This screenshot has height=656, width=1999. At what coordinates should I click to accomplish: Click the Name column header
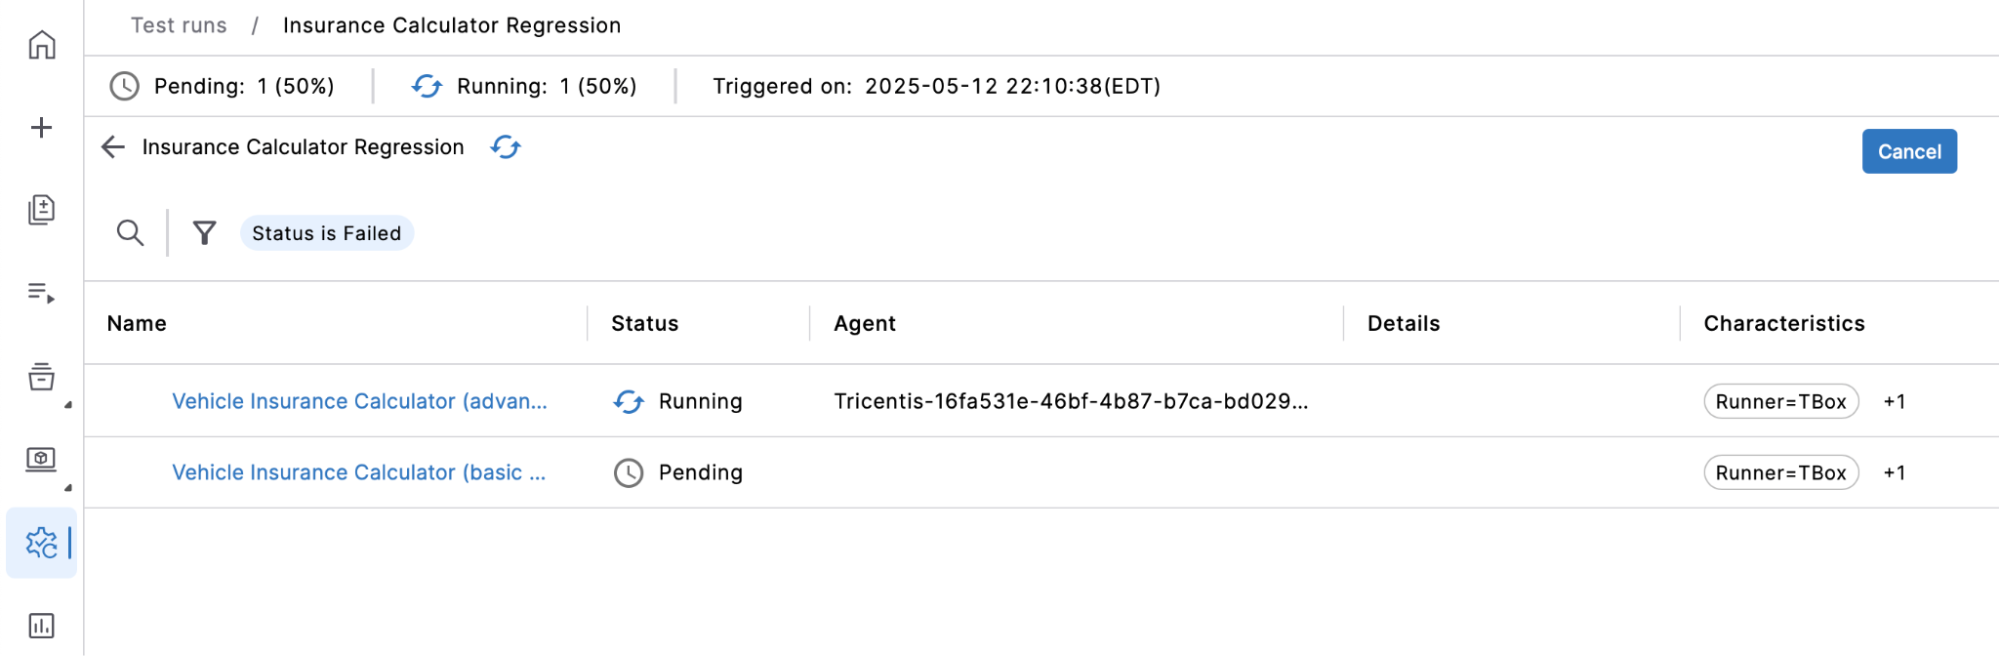pos(136,323)
